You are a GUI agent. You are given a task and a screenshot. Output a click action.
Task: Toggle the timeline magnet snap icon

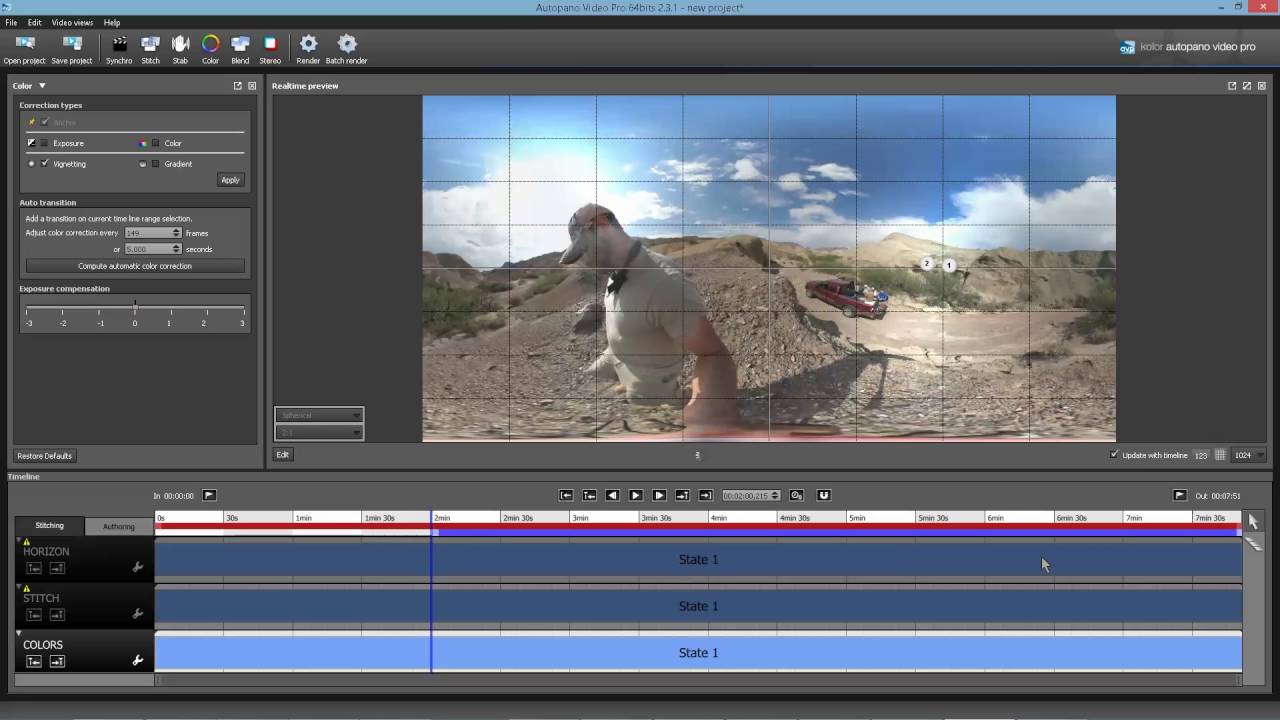[x=824, y=495]
